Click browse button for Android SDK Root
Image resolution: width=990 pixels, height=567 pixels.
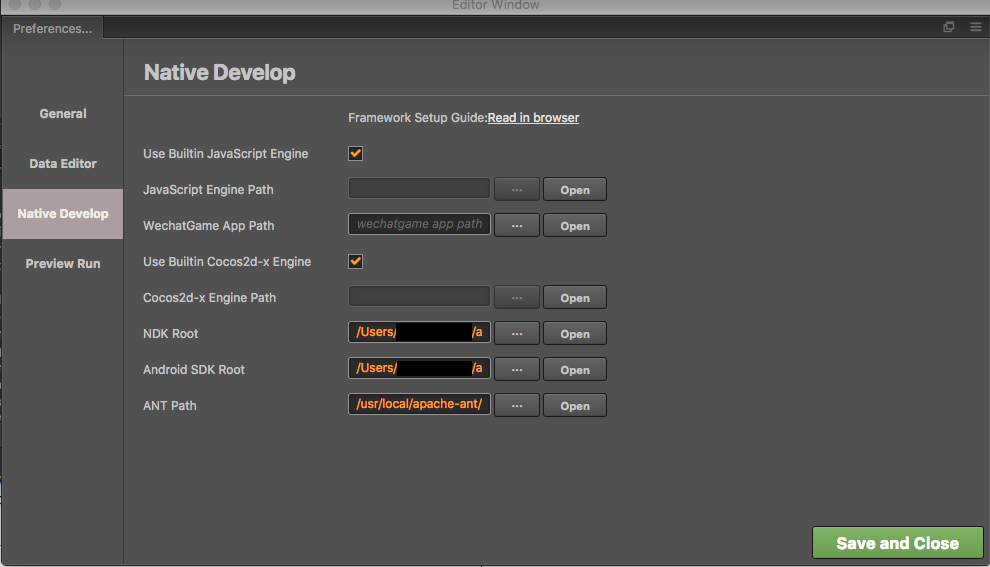pyautogui.click(x=517, y=370)
